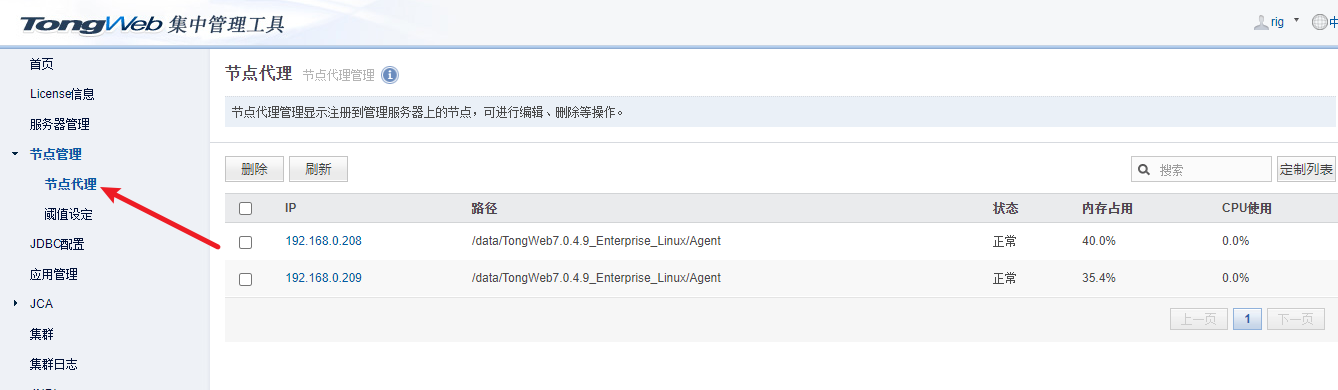Click the user avatar icon near rig

click(1261, 22)
